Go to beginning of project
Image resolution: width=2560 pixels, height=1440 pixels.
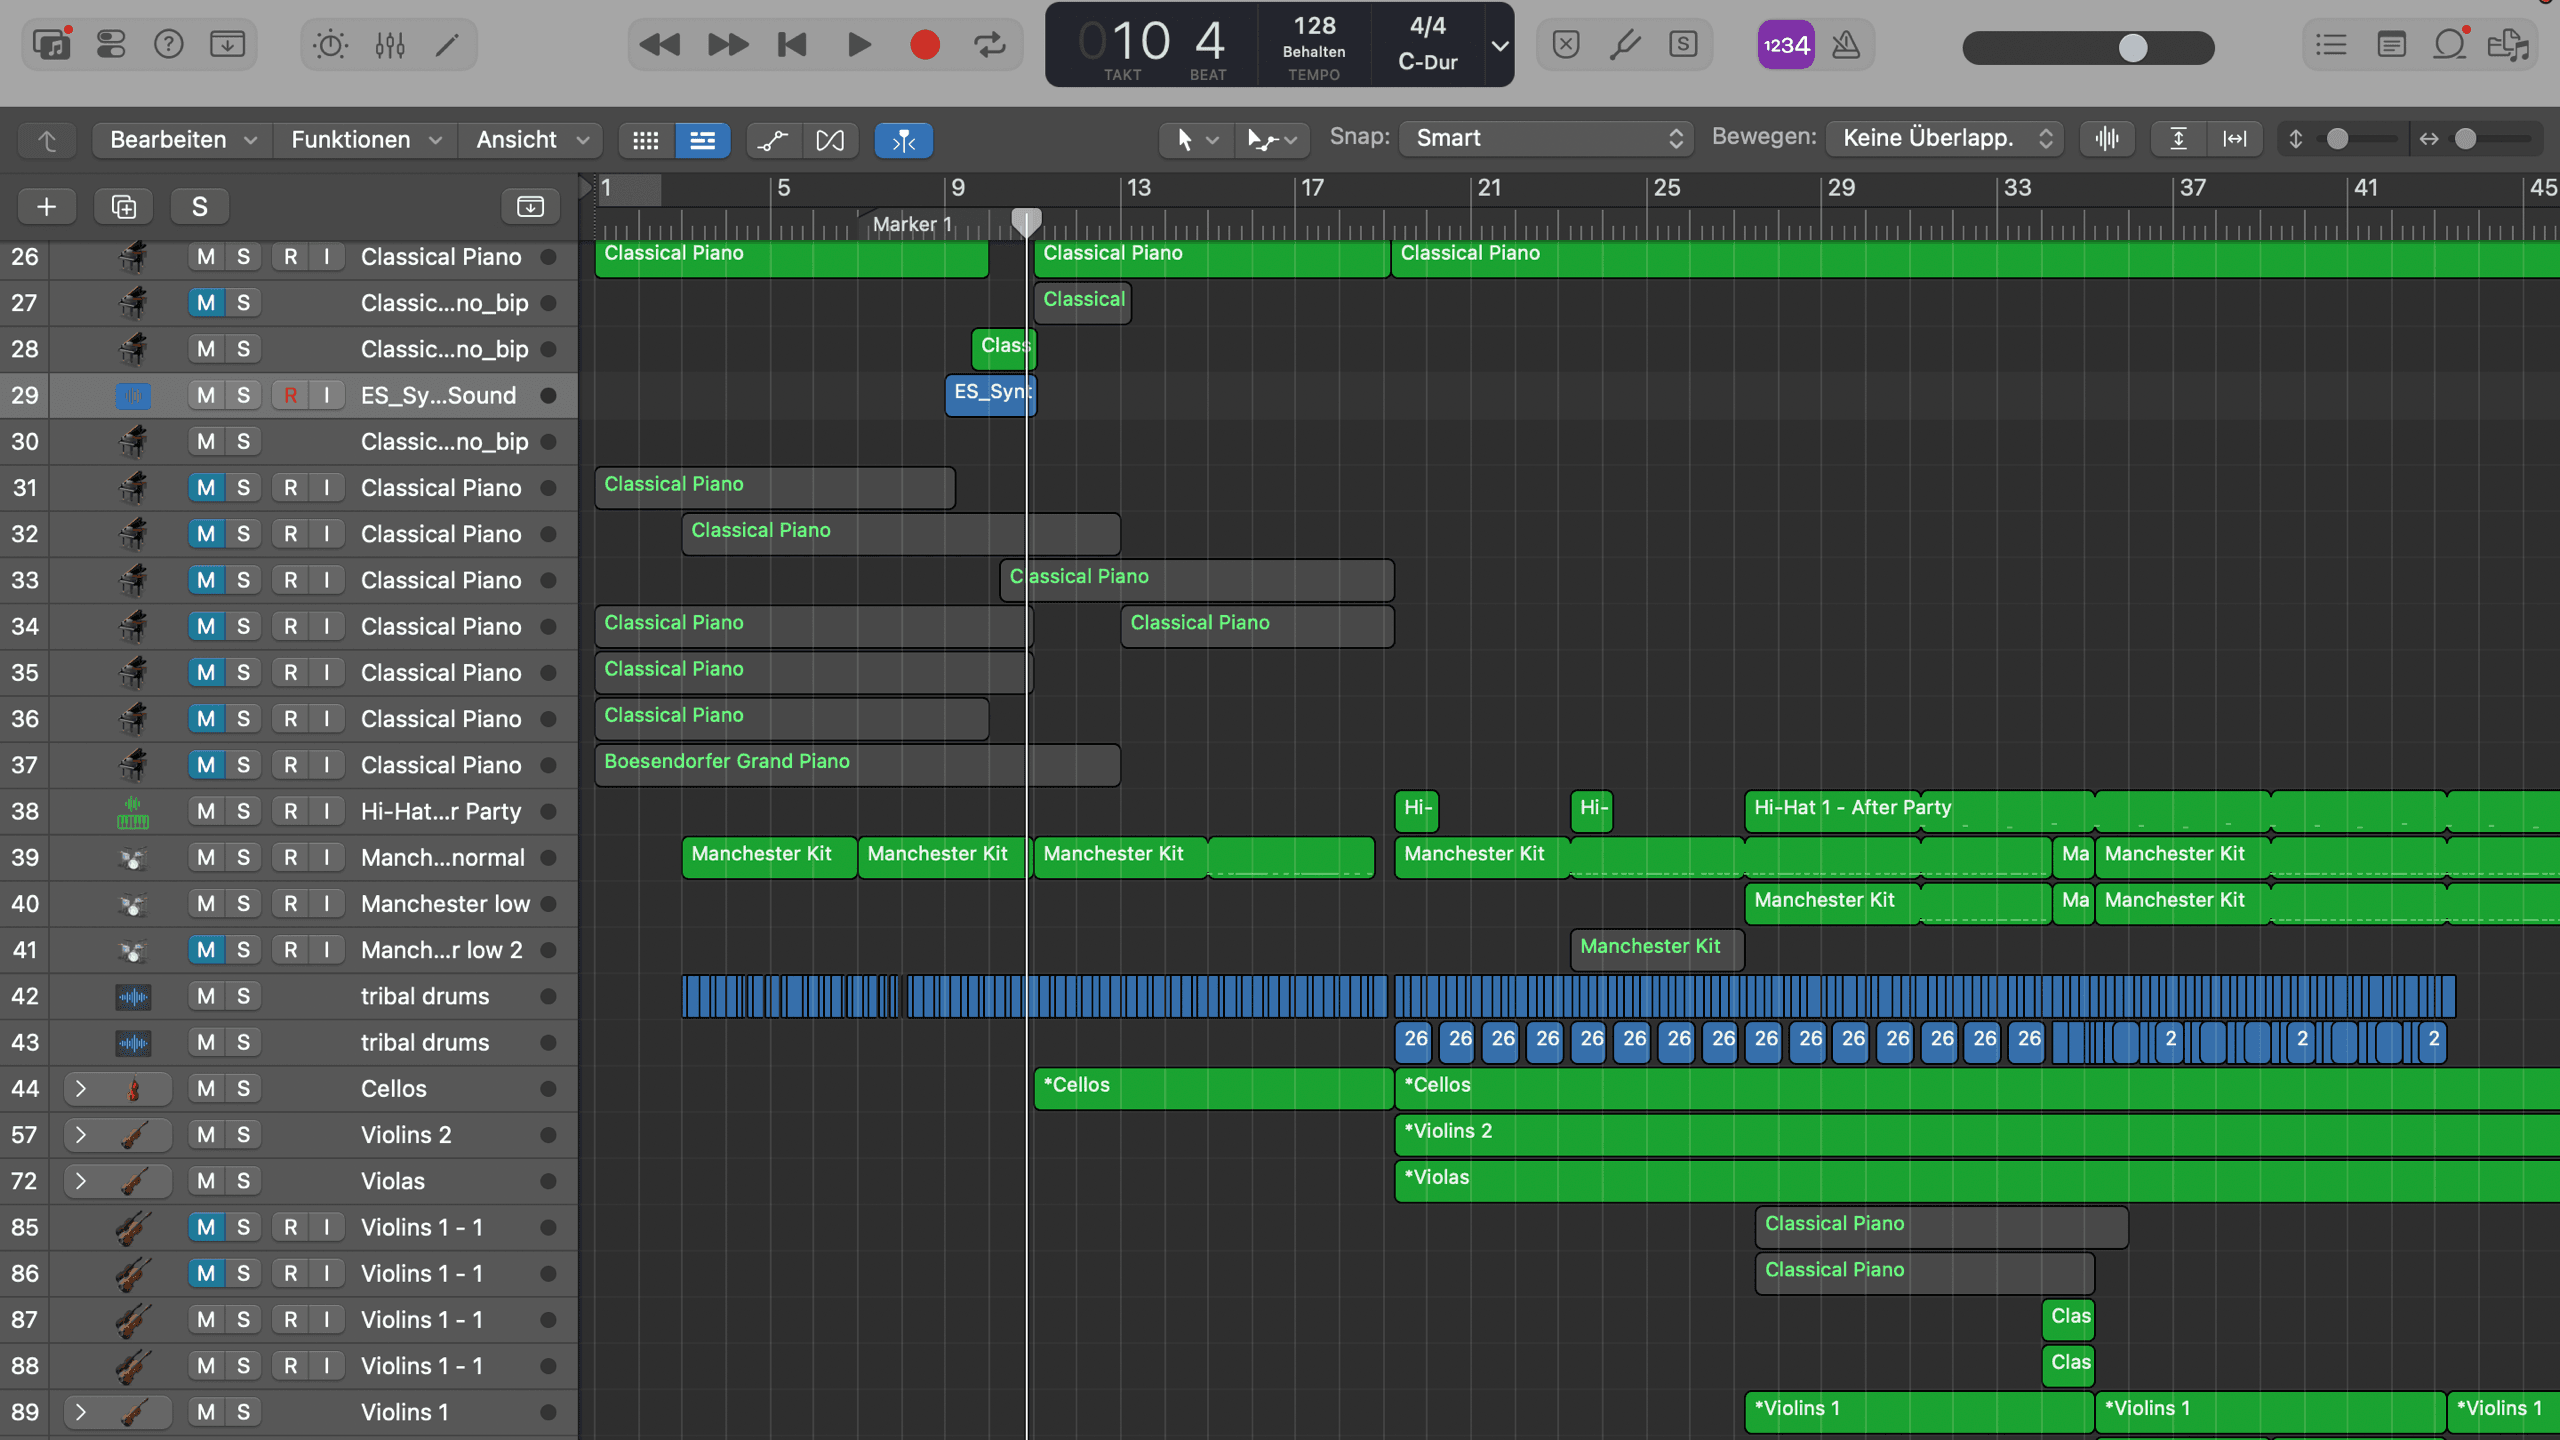[x=793, y=45]
